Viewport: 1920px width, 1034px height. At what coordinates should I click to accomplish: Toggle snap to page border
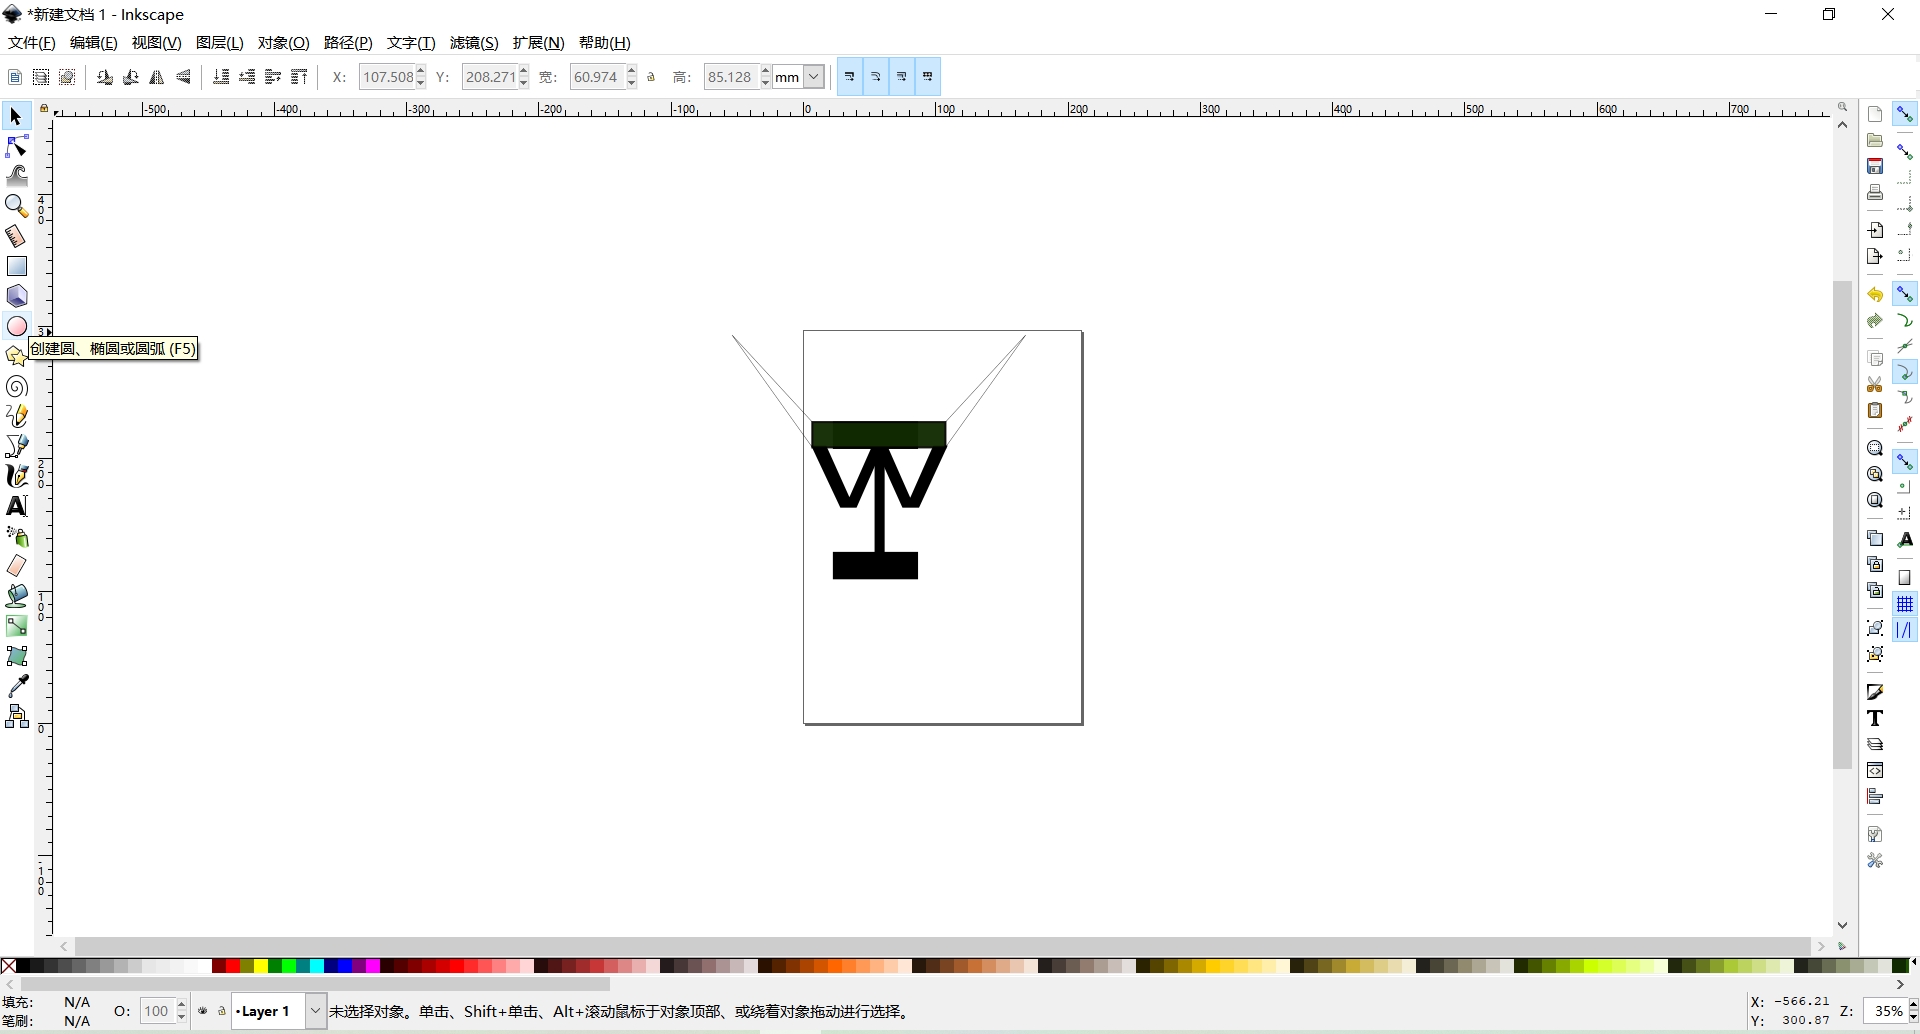pyautogui.click(x=1905, y=578)
